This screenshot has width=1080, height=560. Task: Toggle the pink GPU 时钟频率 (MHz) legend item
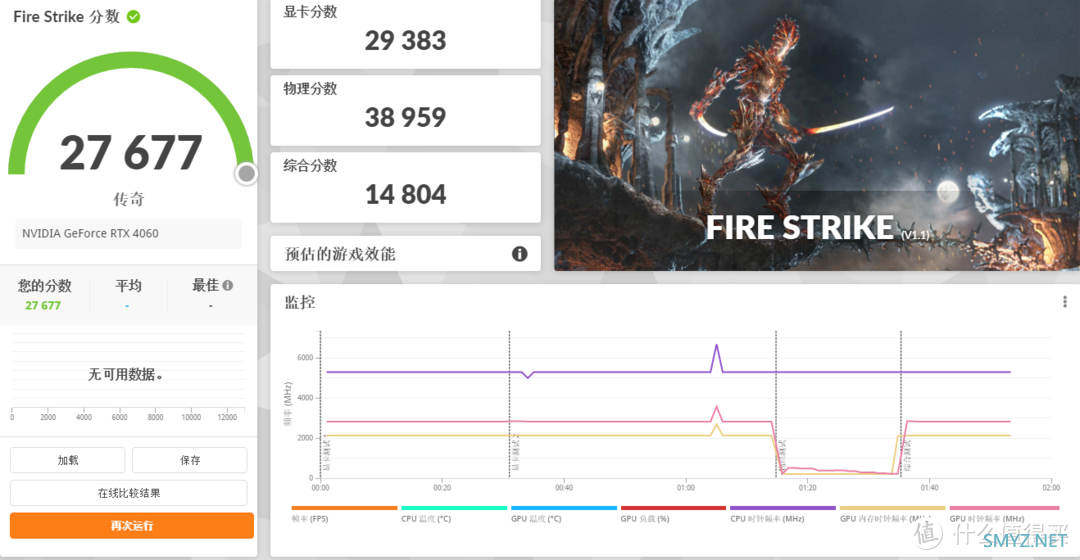point(1004,515)
